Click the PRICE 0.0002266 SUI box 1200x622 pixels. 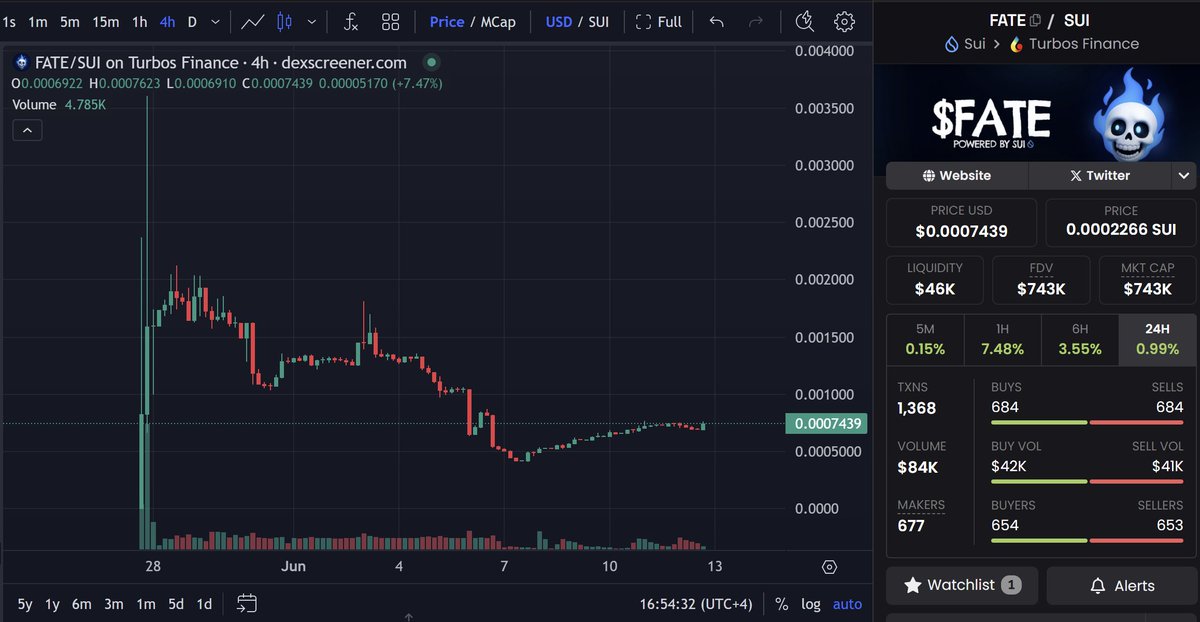[x=1121, y=222]
